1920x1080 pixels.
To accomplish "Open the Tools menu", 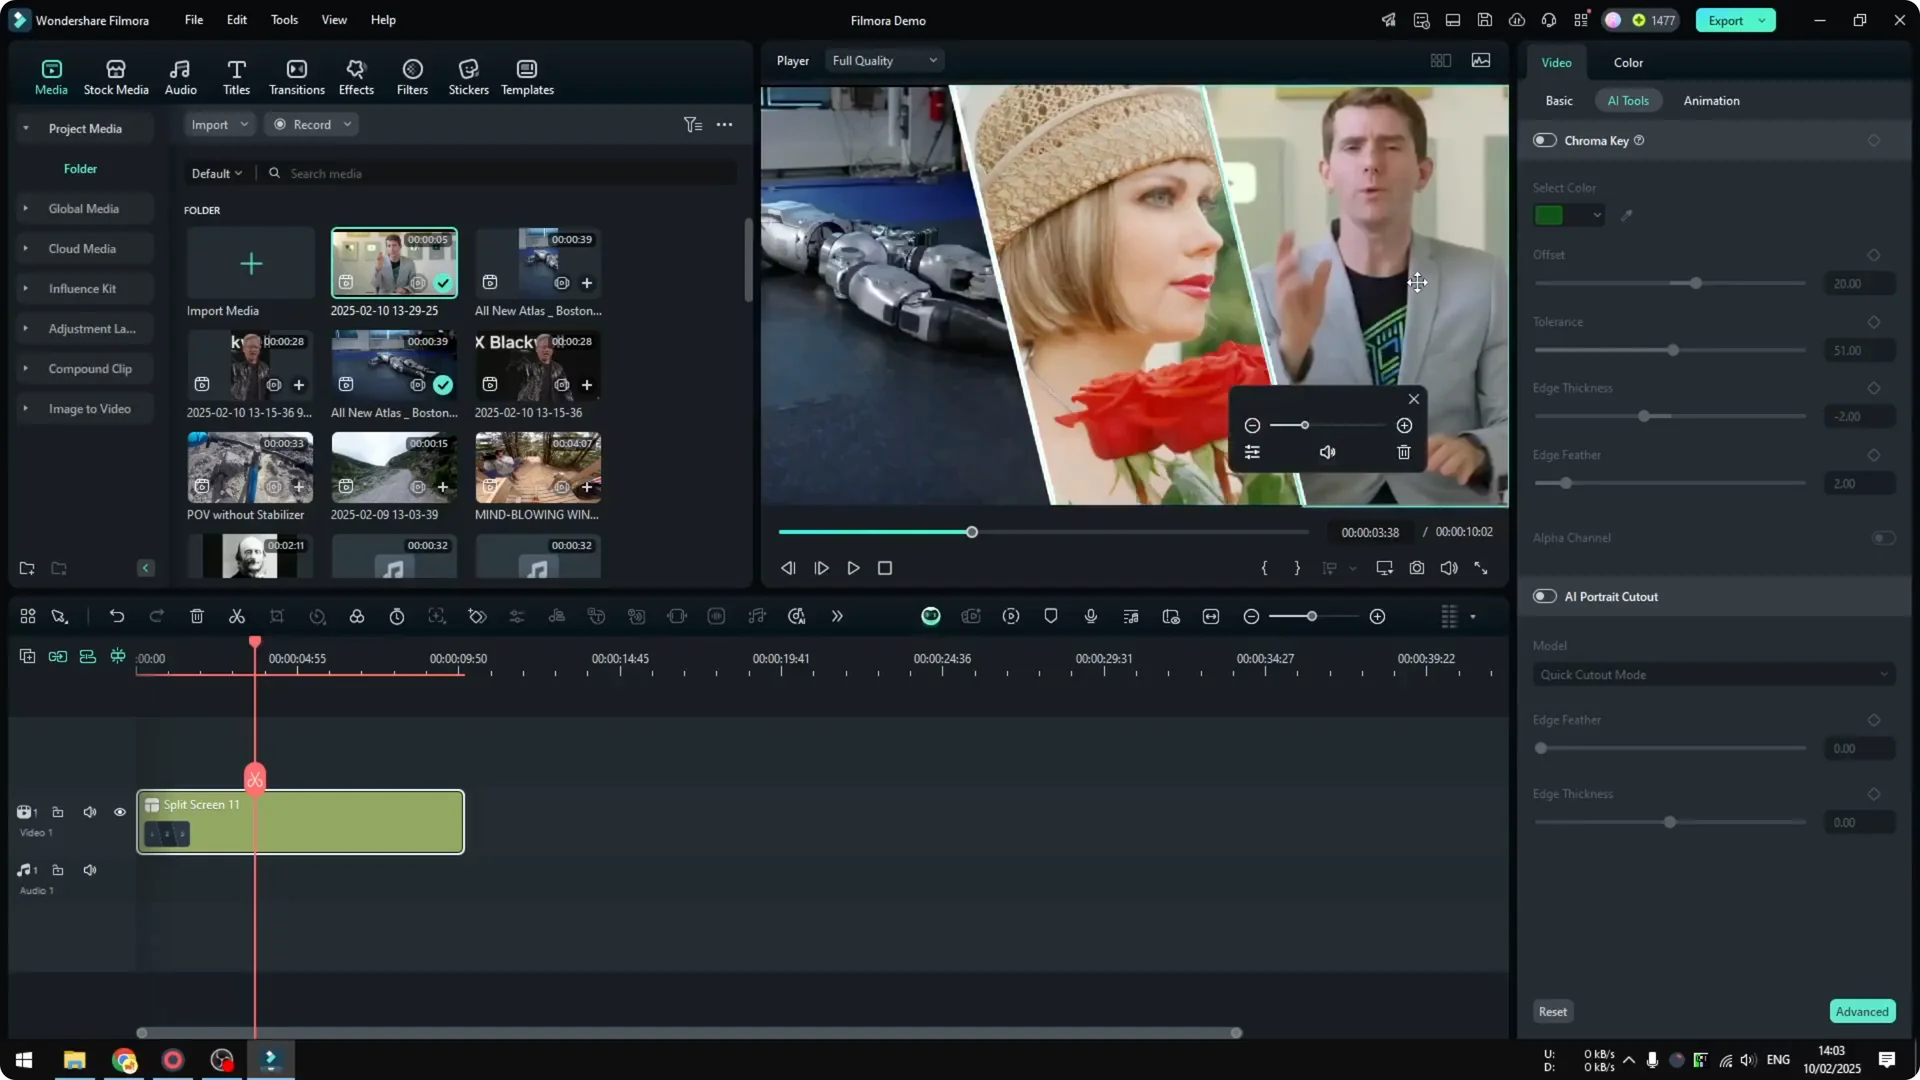I will (x=284, y=20).
